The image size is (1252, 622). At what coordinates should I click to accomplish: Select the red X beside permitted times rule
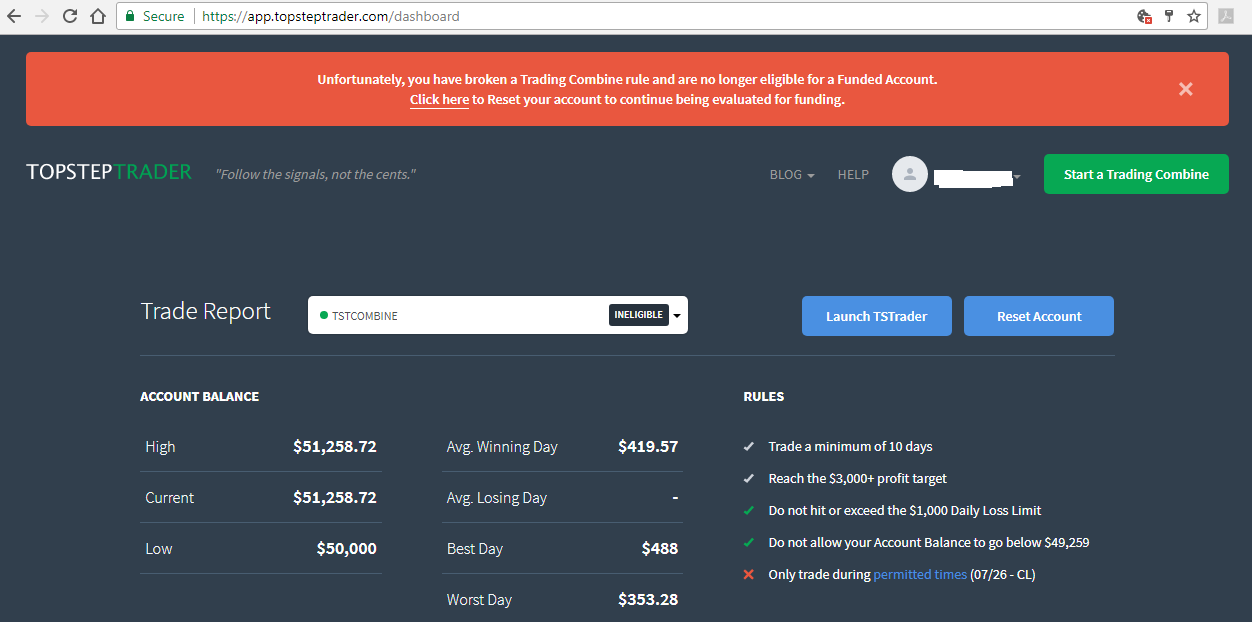coord(749,575)
